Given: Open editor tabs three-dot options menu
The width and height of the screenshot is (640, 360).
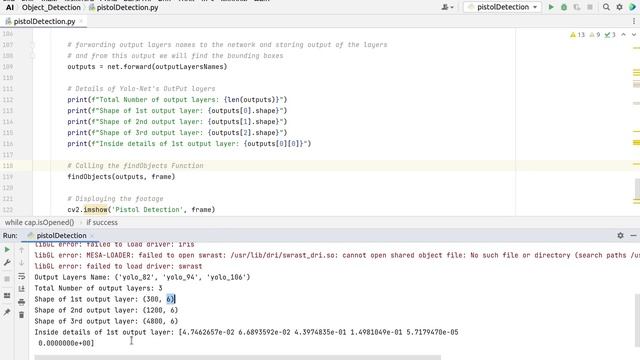Looking at the screenshot, I should pos(634,21).
